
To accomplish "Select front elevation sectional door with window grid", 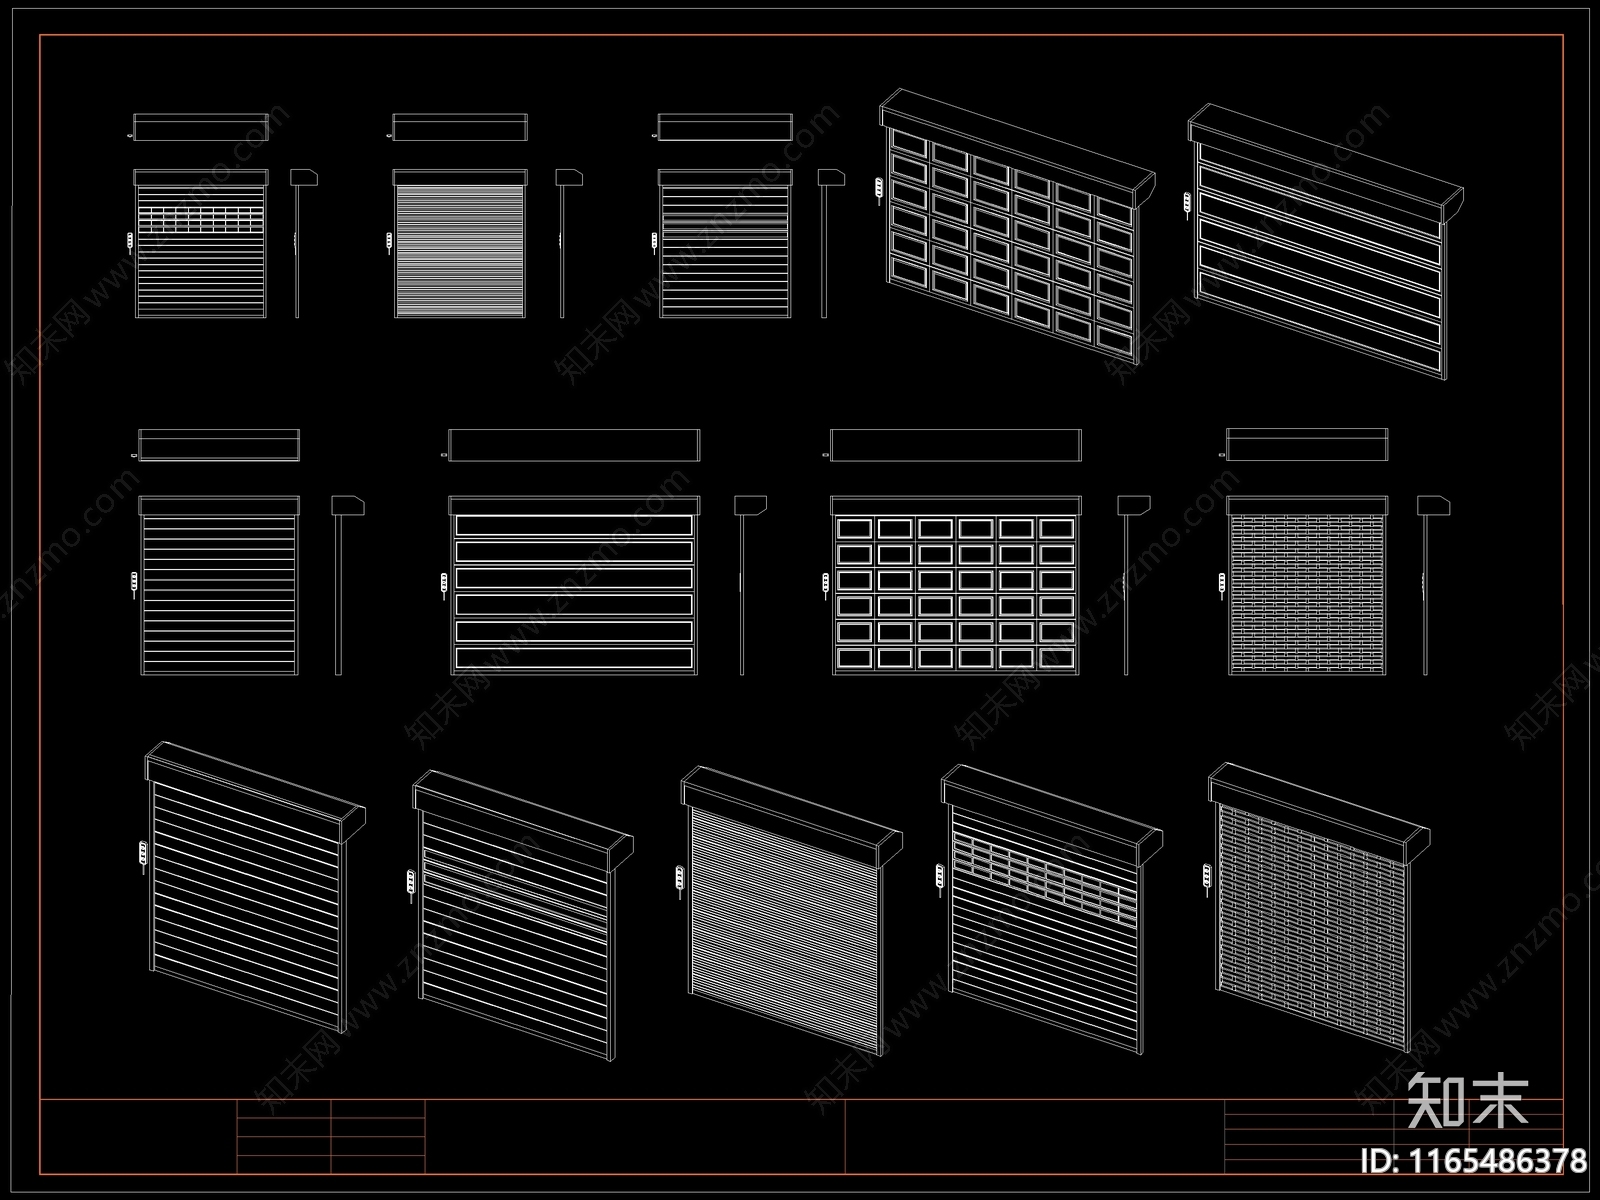I will pyautogui.click(x=956, y=585).
